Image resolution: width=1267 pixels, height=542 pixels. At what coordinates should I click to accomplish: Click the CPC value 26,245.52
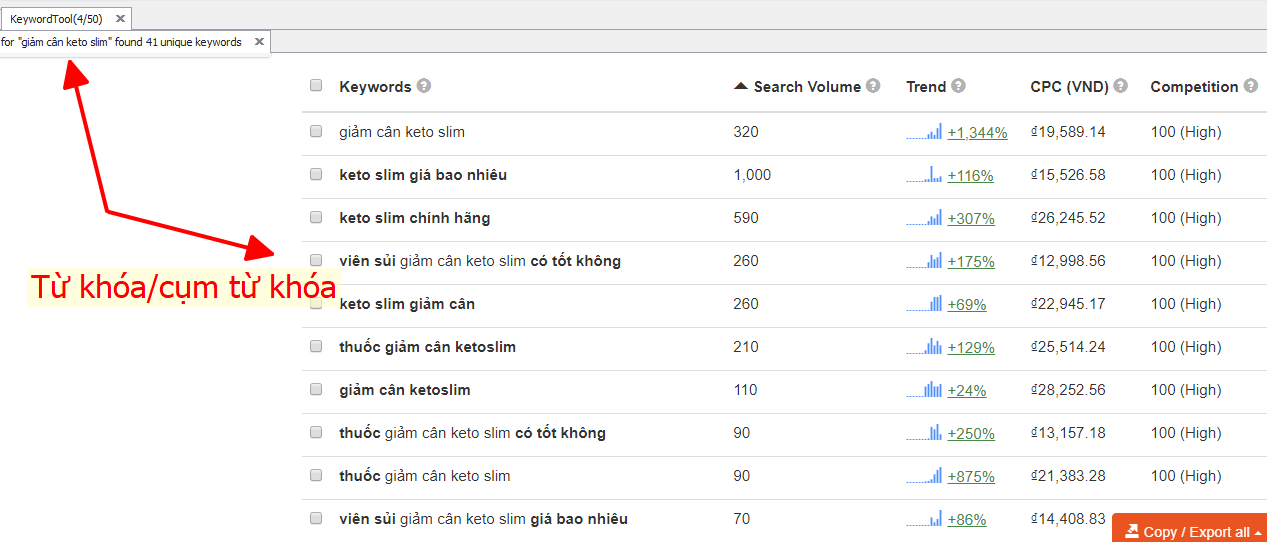(1068, 218)
